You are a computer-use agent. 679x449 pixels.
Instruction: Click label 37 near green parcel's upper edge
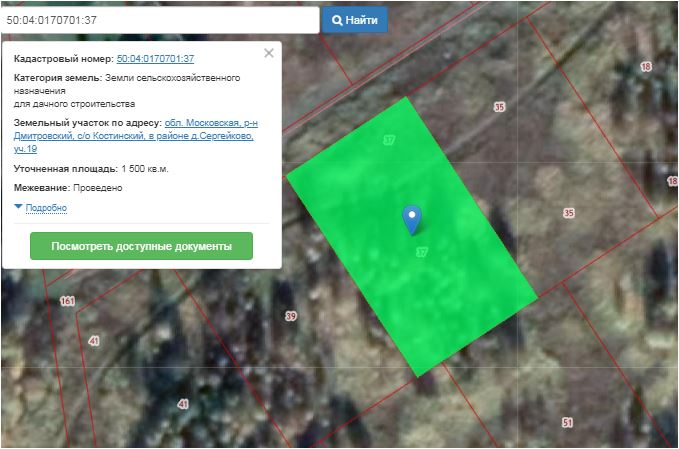389,140
